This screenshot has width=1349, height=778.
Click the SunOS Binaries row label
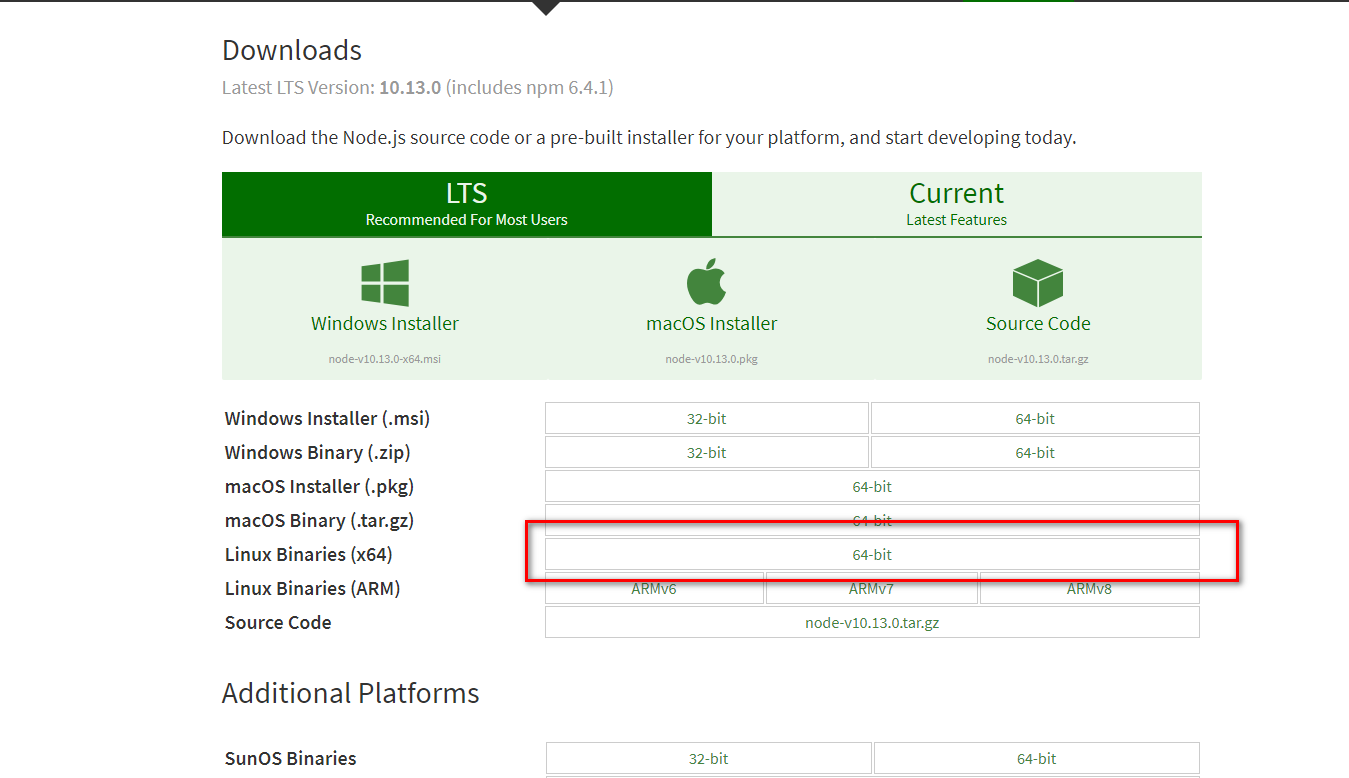(290, 759)
